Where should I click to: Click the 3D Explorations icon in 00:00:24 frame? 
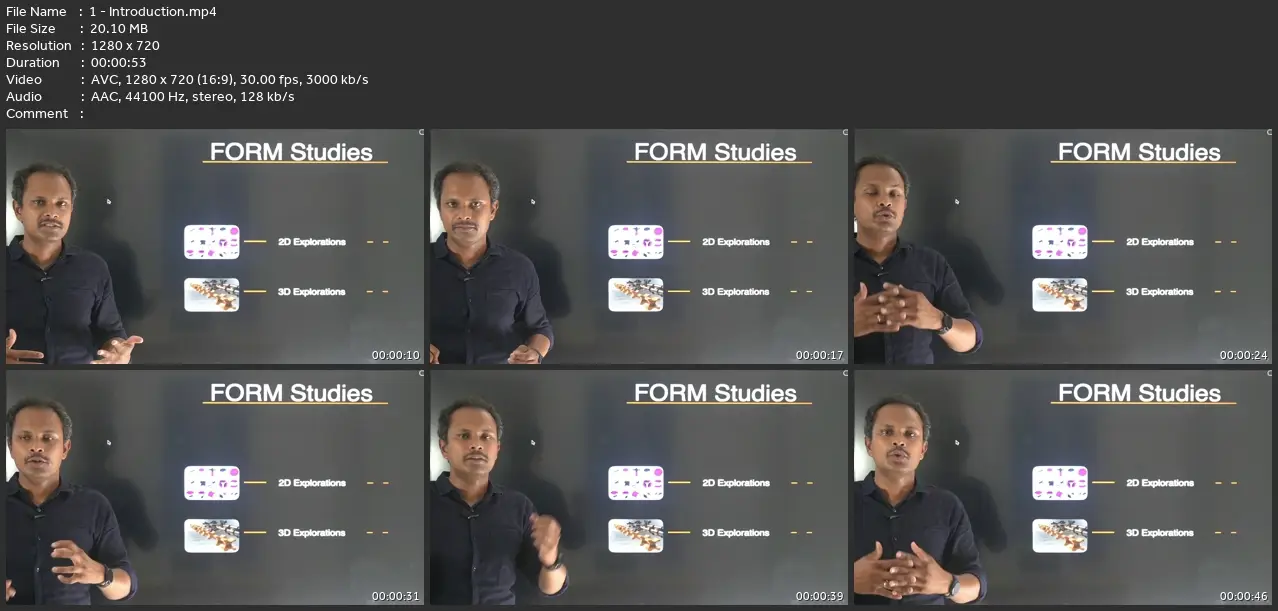(1060, 294)
